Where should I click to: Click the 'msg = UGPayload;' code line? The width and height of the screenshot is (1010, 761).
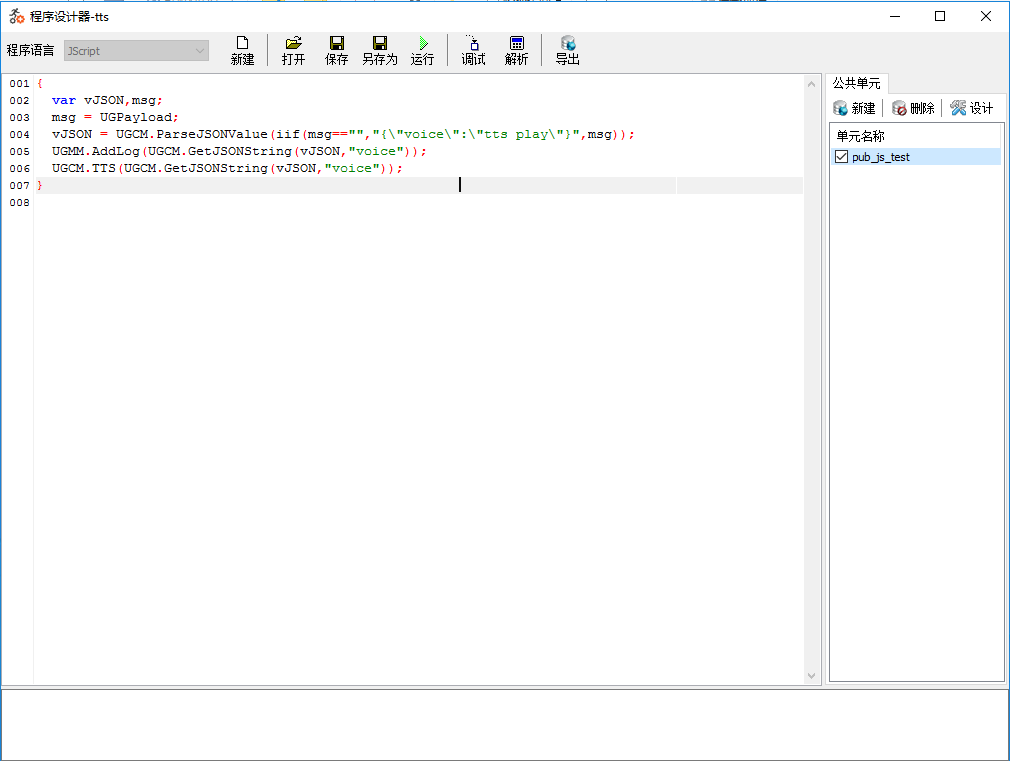tap(115, 117)
